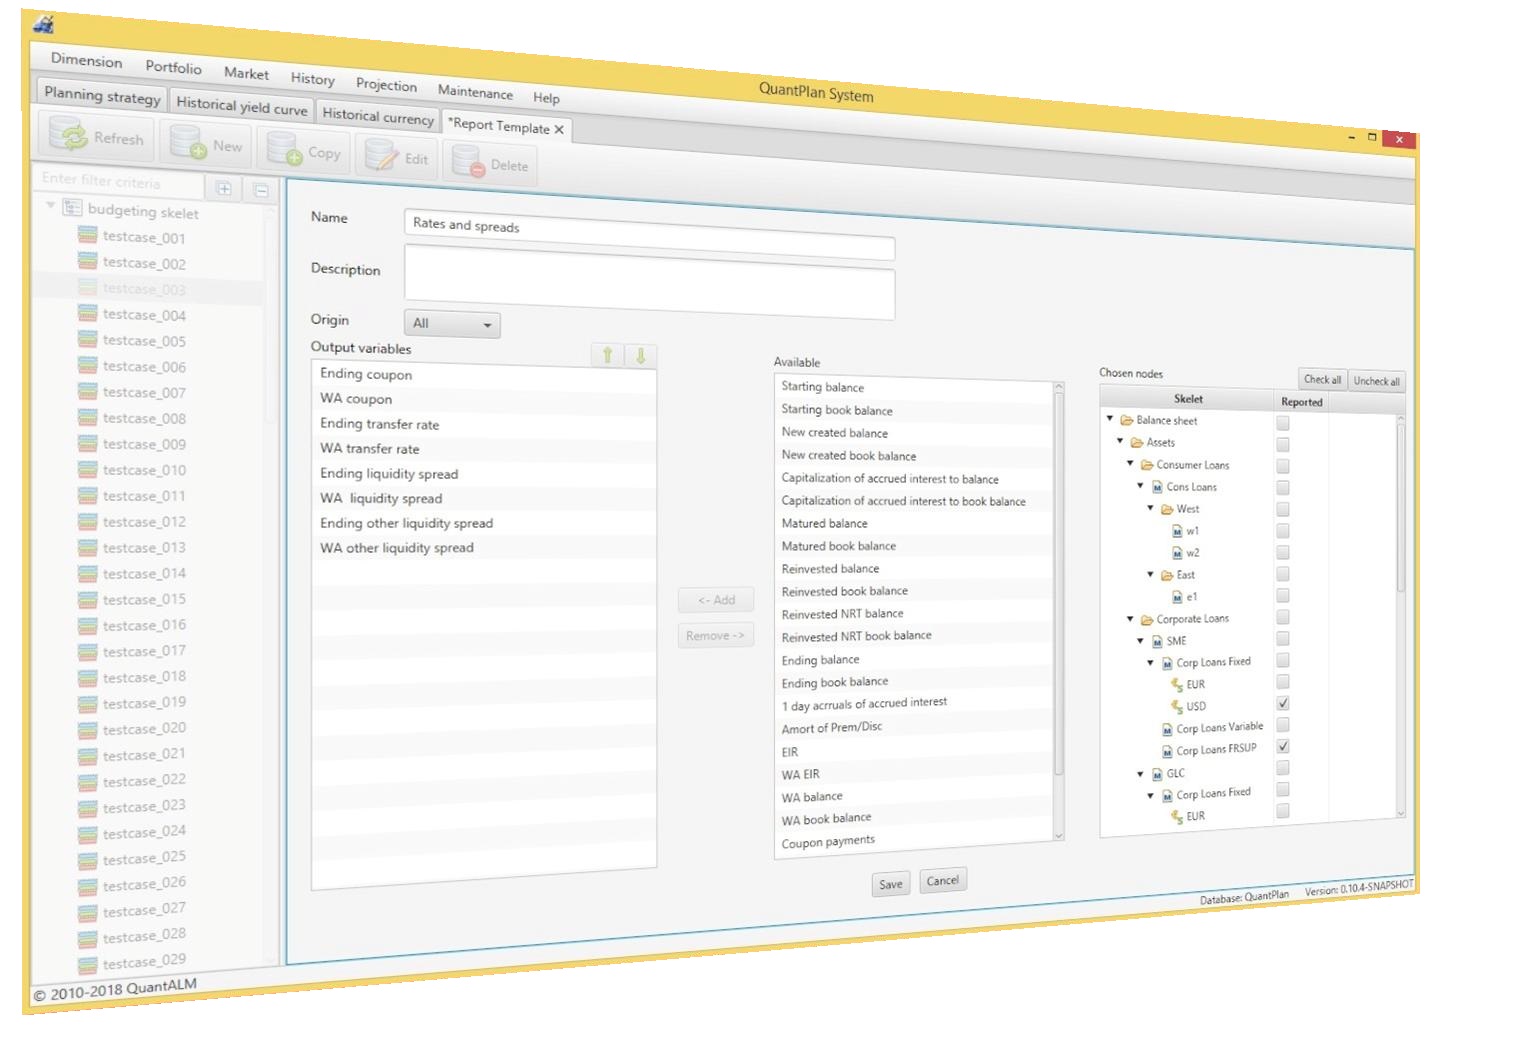
Task: Uncheck Reported checkbox for Corp Loans FRSUP
Action: coord(1283,746)
